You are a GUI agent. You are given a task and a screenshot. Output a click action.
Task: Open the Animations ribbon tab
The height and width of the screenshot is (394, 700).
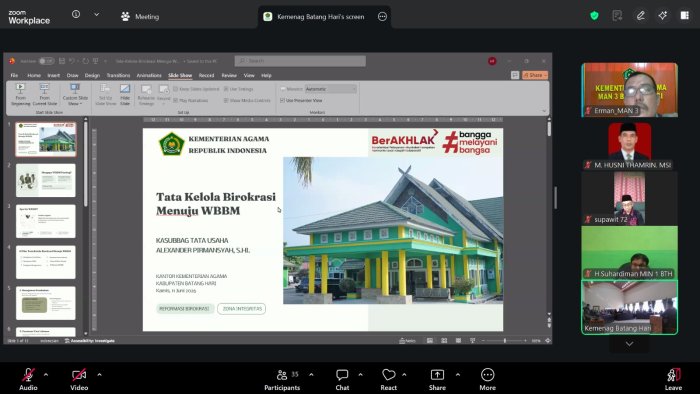(149, 75)
